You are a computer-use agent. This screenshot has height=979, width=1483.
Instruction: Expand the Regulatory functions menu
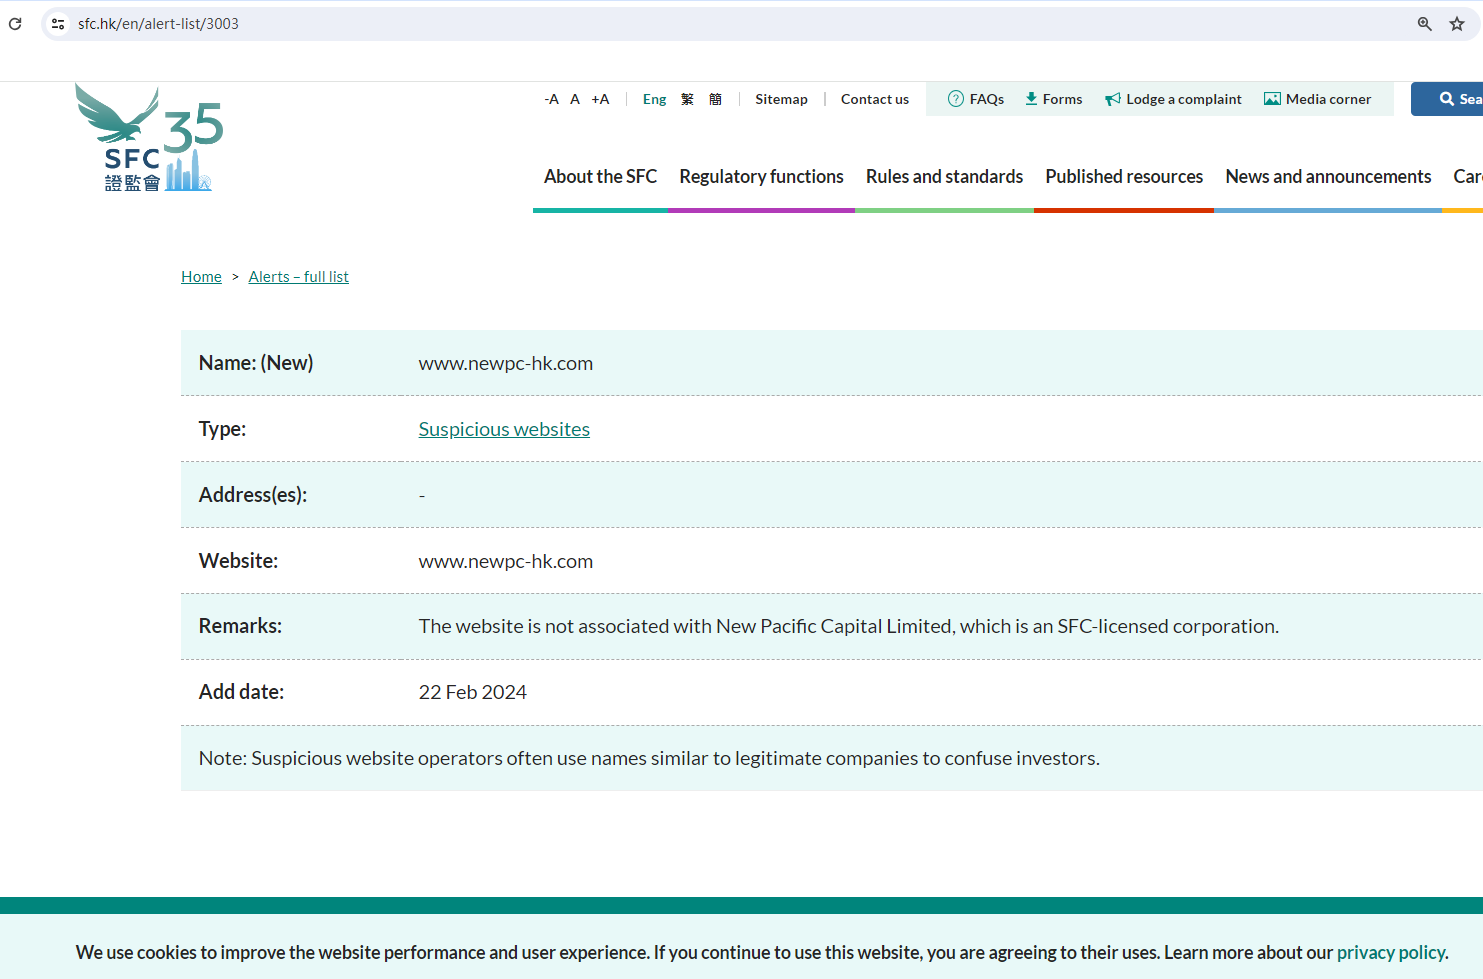coord(761,177)
